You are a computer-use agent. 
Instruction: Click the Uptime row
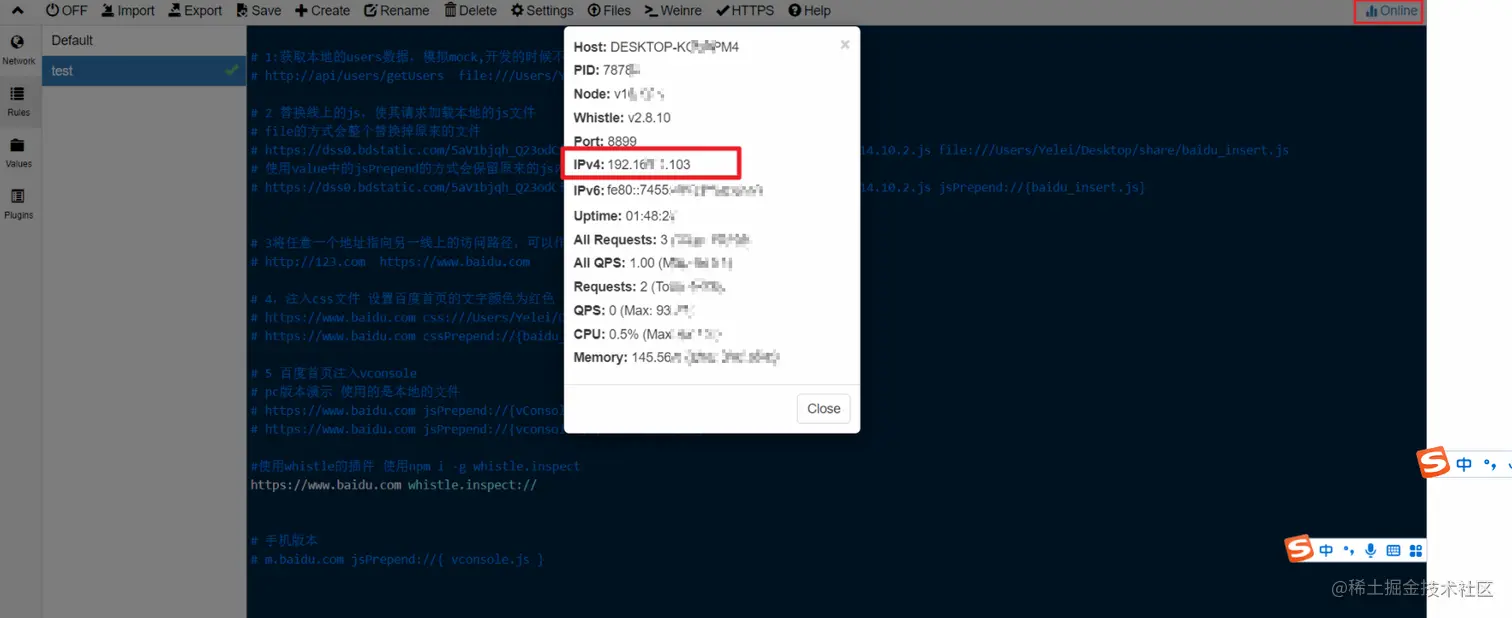(626, 216)
